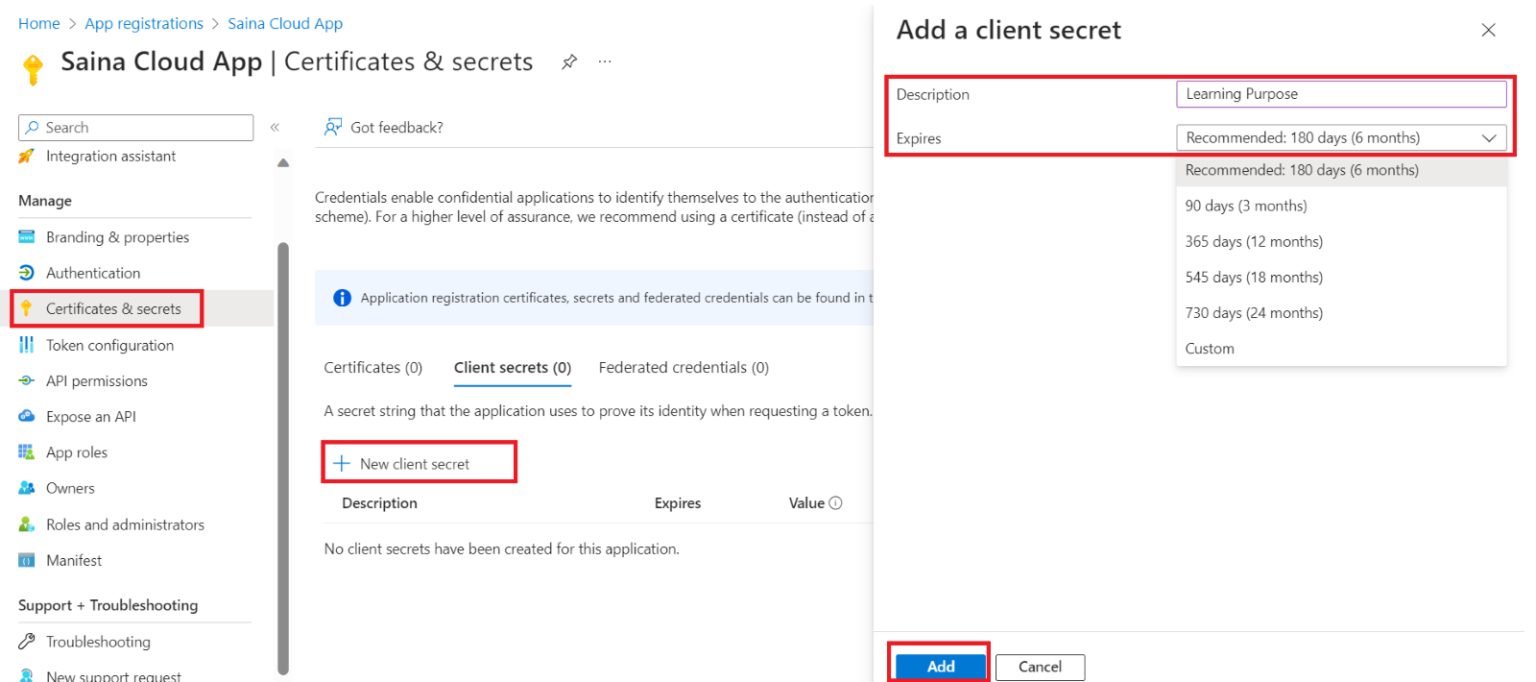Pin the Certificates & secrets page
This screenshot has height=682, width=1536.
tap(569, 61)
